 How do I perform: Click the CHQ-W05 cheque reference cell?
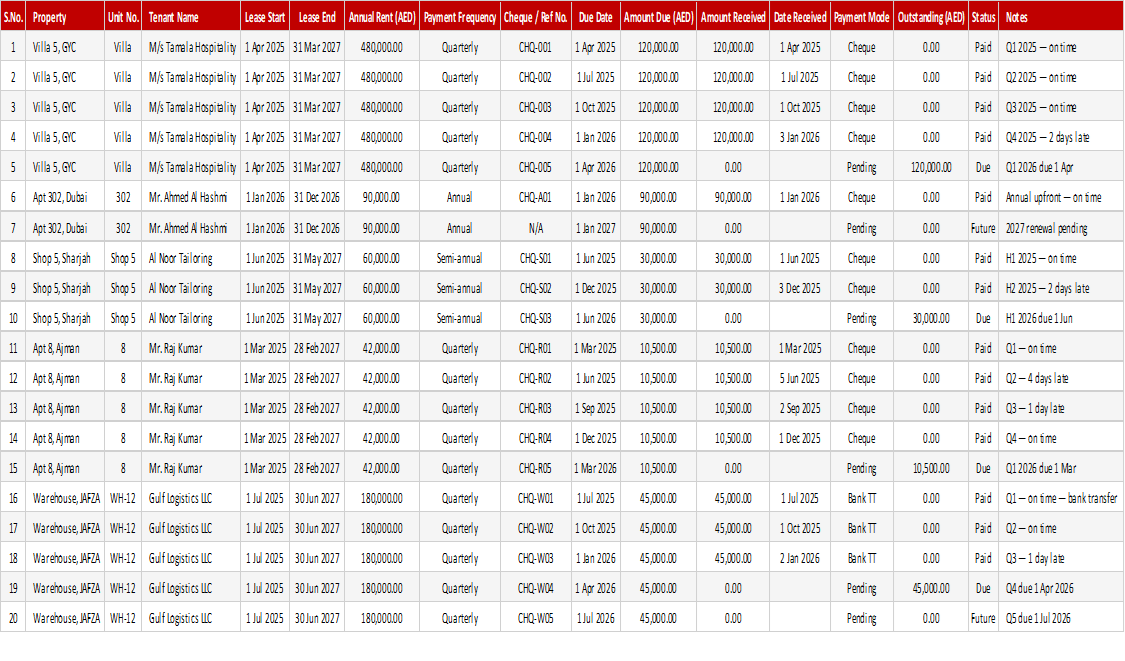coord(535,618)
